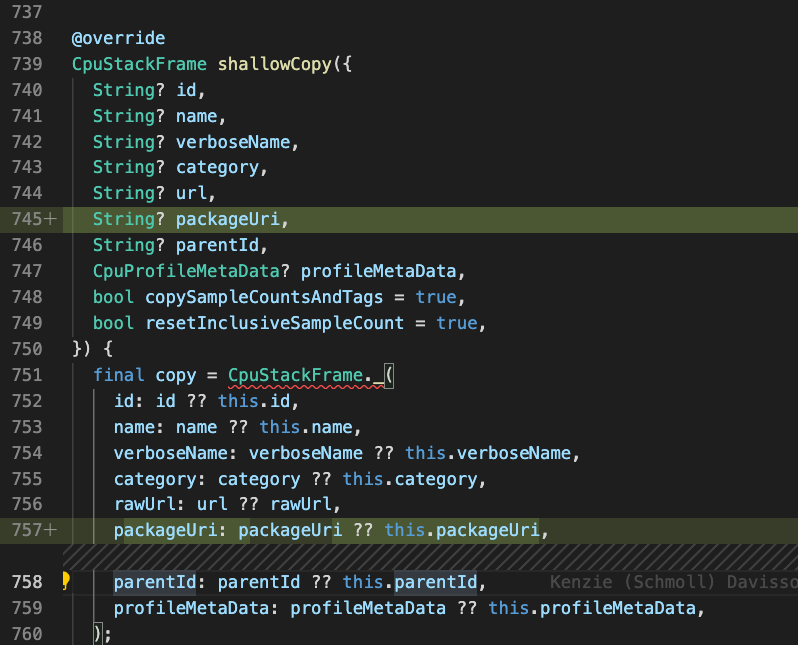
Task: Click the 'true' value on line 748
Action: point(436,297)
